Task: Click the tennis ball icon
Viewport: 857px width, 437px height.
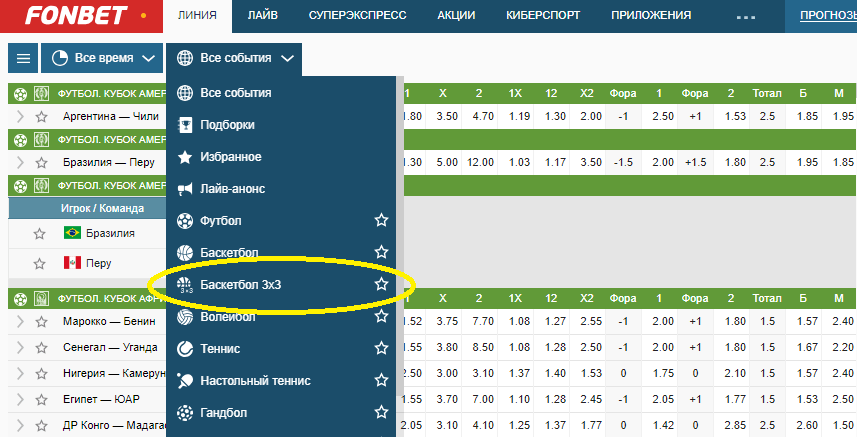Action: pos(185,349)
